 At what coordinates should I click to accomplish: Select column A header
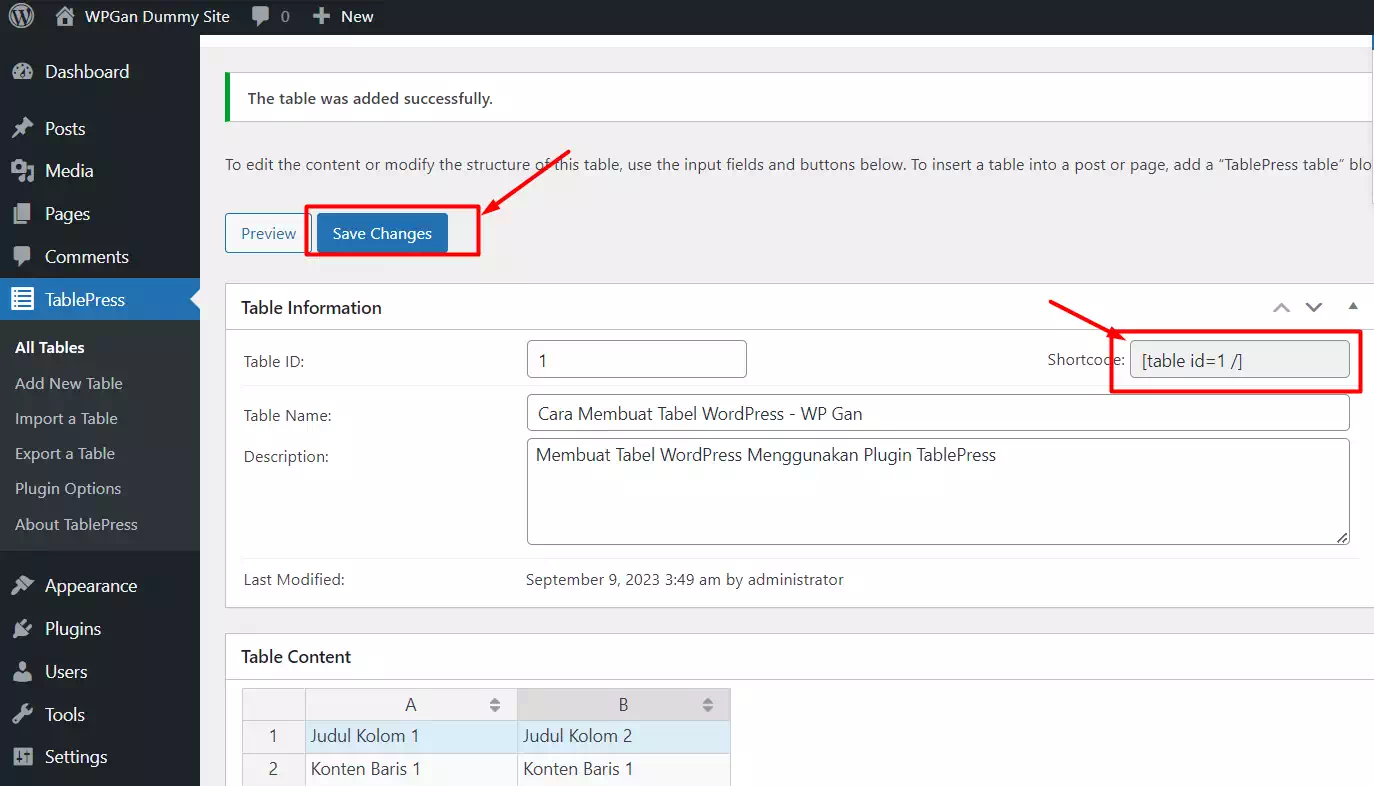[411, 705]
